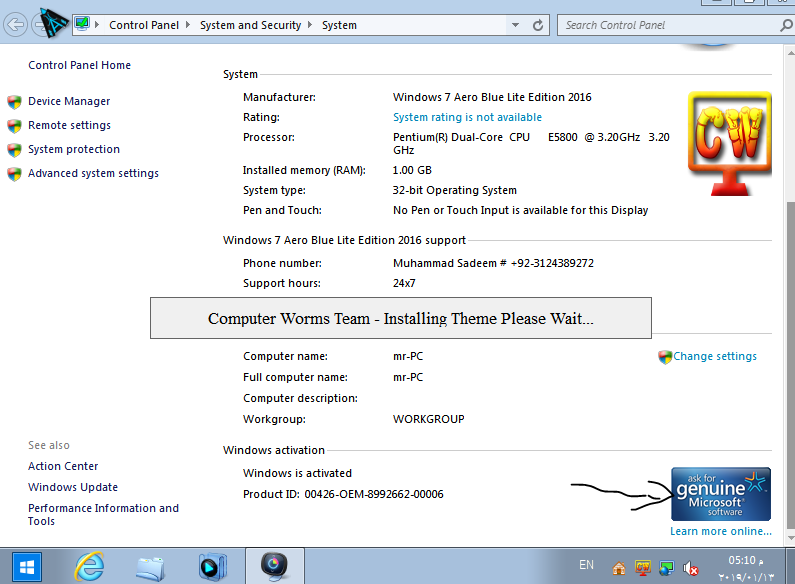795x584 pixels.
Task: Select System breadcrumb
Action: pyautogui.click(x=339, y=25)
